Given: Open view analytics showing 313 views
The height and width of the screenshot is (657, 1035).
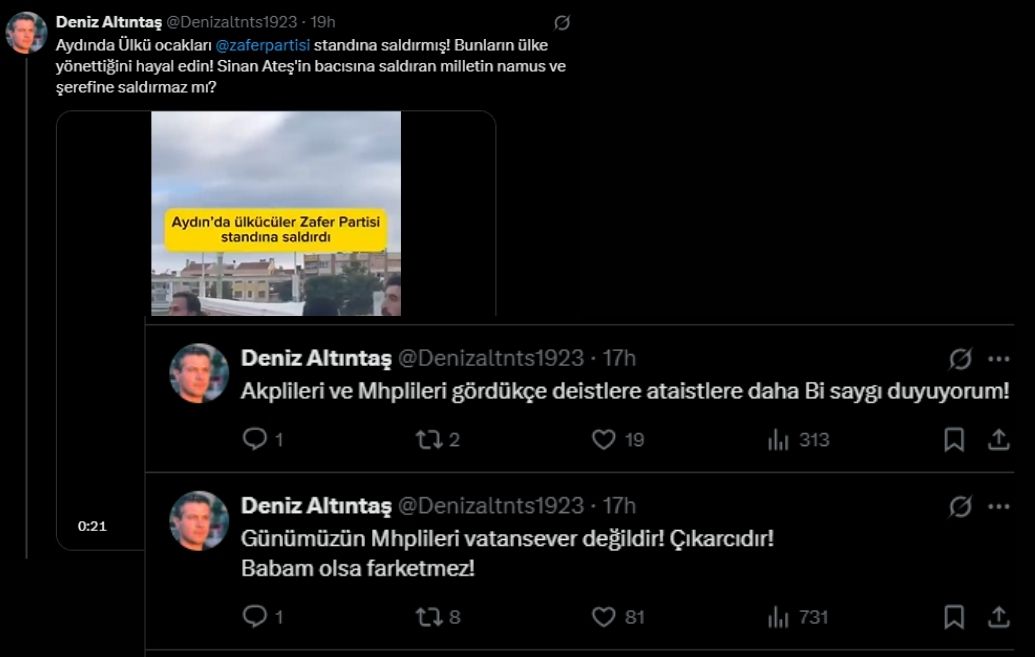Looking at the screenshot, I should point(778,439).
